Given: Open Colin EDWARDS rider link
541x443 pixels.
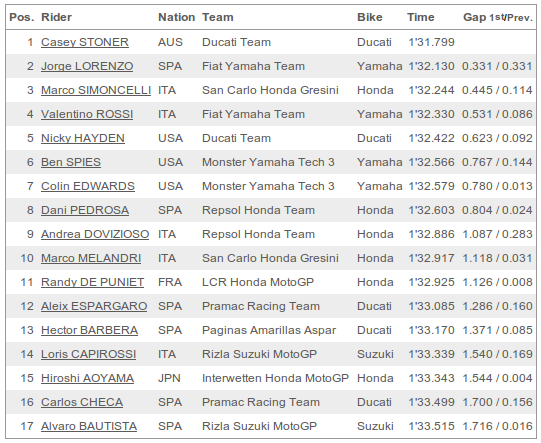Looking at the screenshot, I should click(88, 186).
